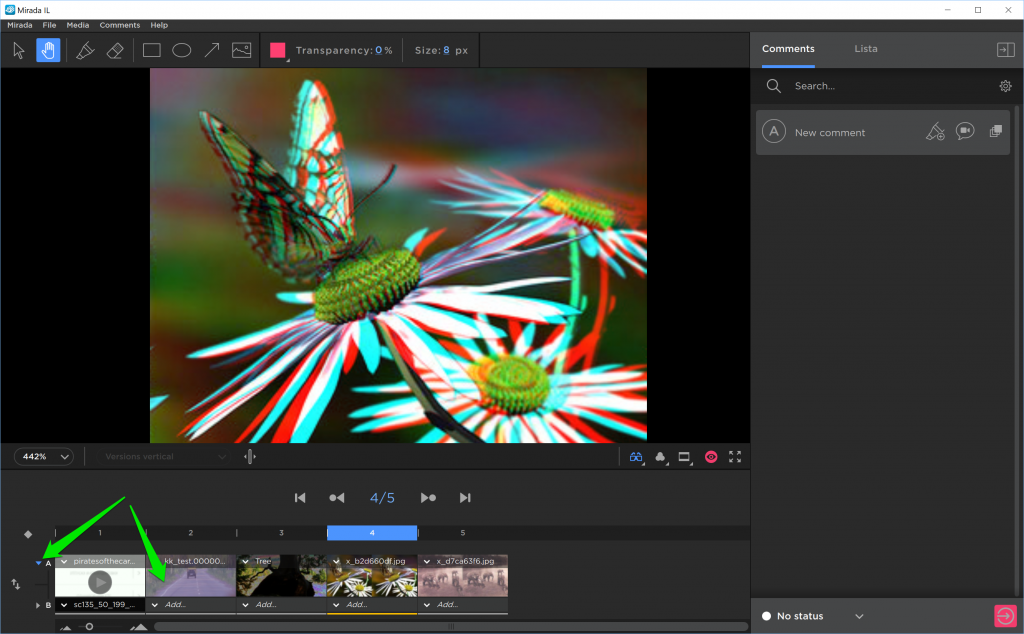Image resolution: width=1024 pixels, height=634 pixels.
Task: Toggle annotations visibility eye
Action: 711,457
